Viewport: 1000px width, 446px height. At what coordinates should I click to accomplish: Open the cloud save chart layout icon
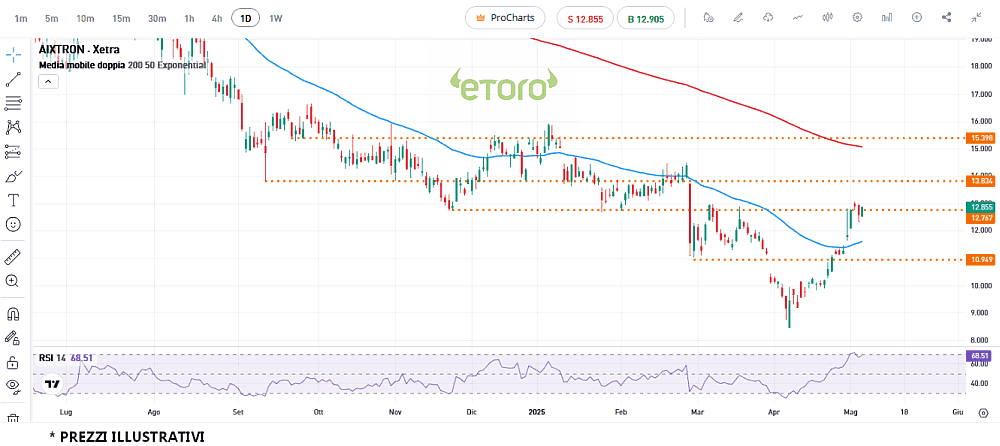tap(768, 17)
